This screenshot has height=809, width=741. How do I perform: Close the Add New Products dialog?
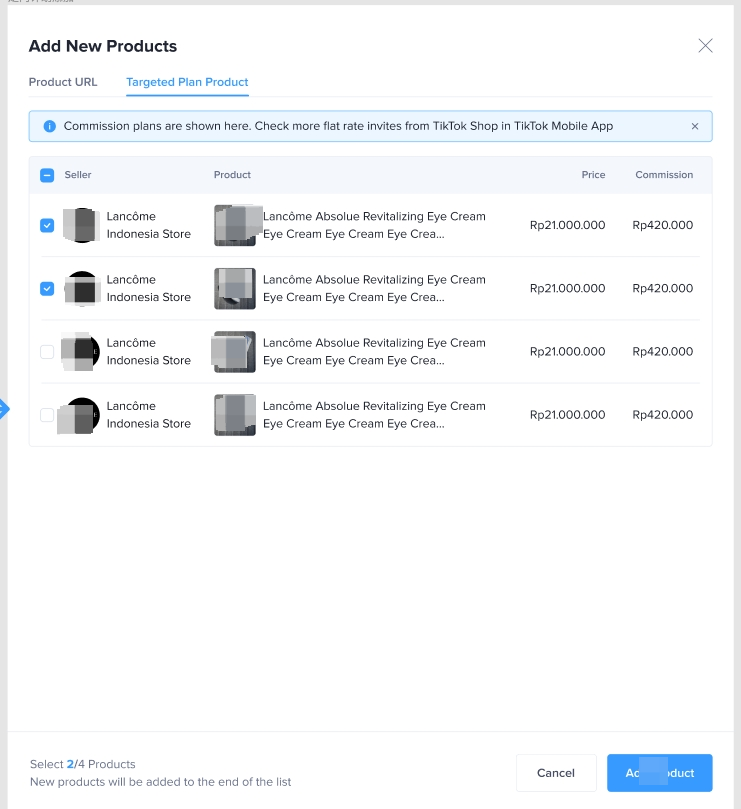tap(705, 45)
